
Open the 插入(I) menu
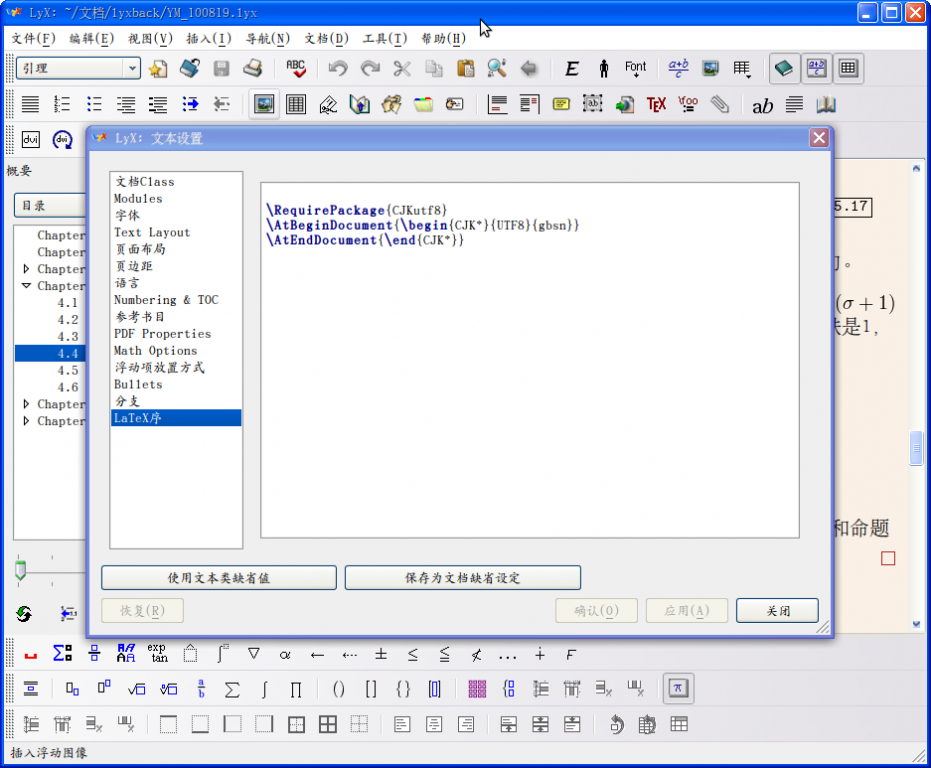(208, 39)
